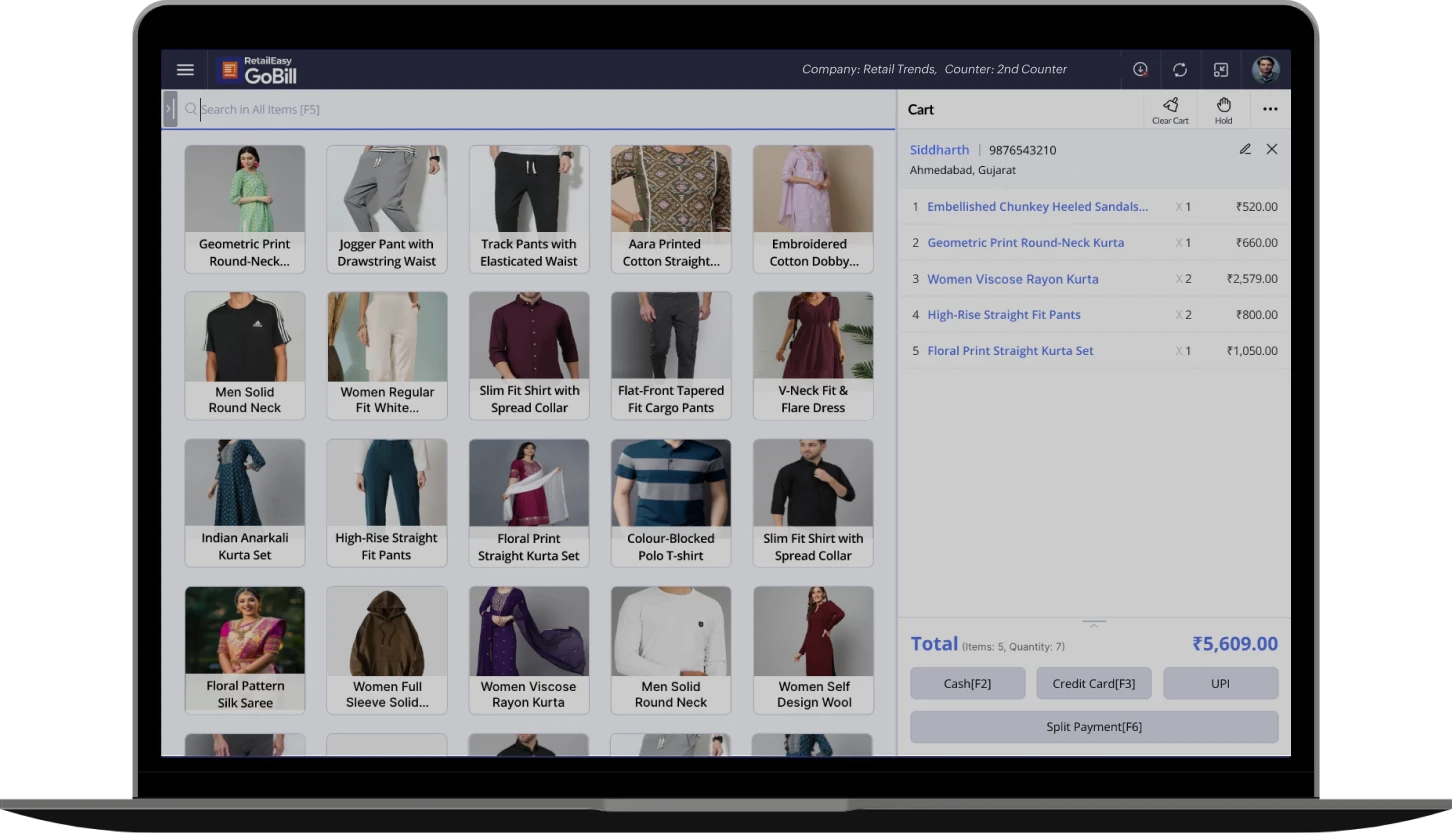Open the profile avatar menu
The image size is (1452, 833).
1266,69
